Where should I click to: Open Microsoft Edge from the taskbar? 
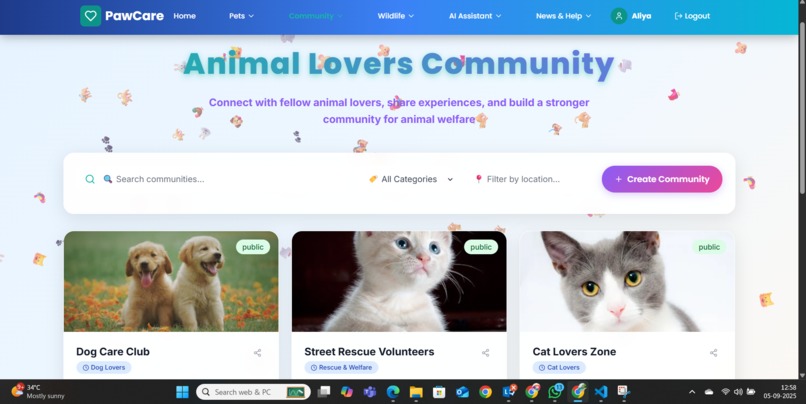pyautogui.click(x=393, y=392)
